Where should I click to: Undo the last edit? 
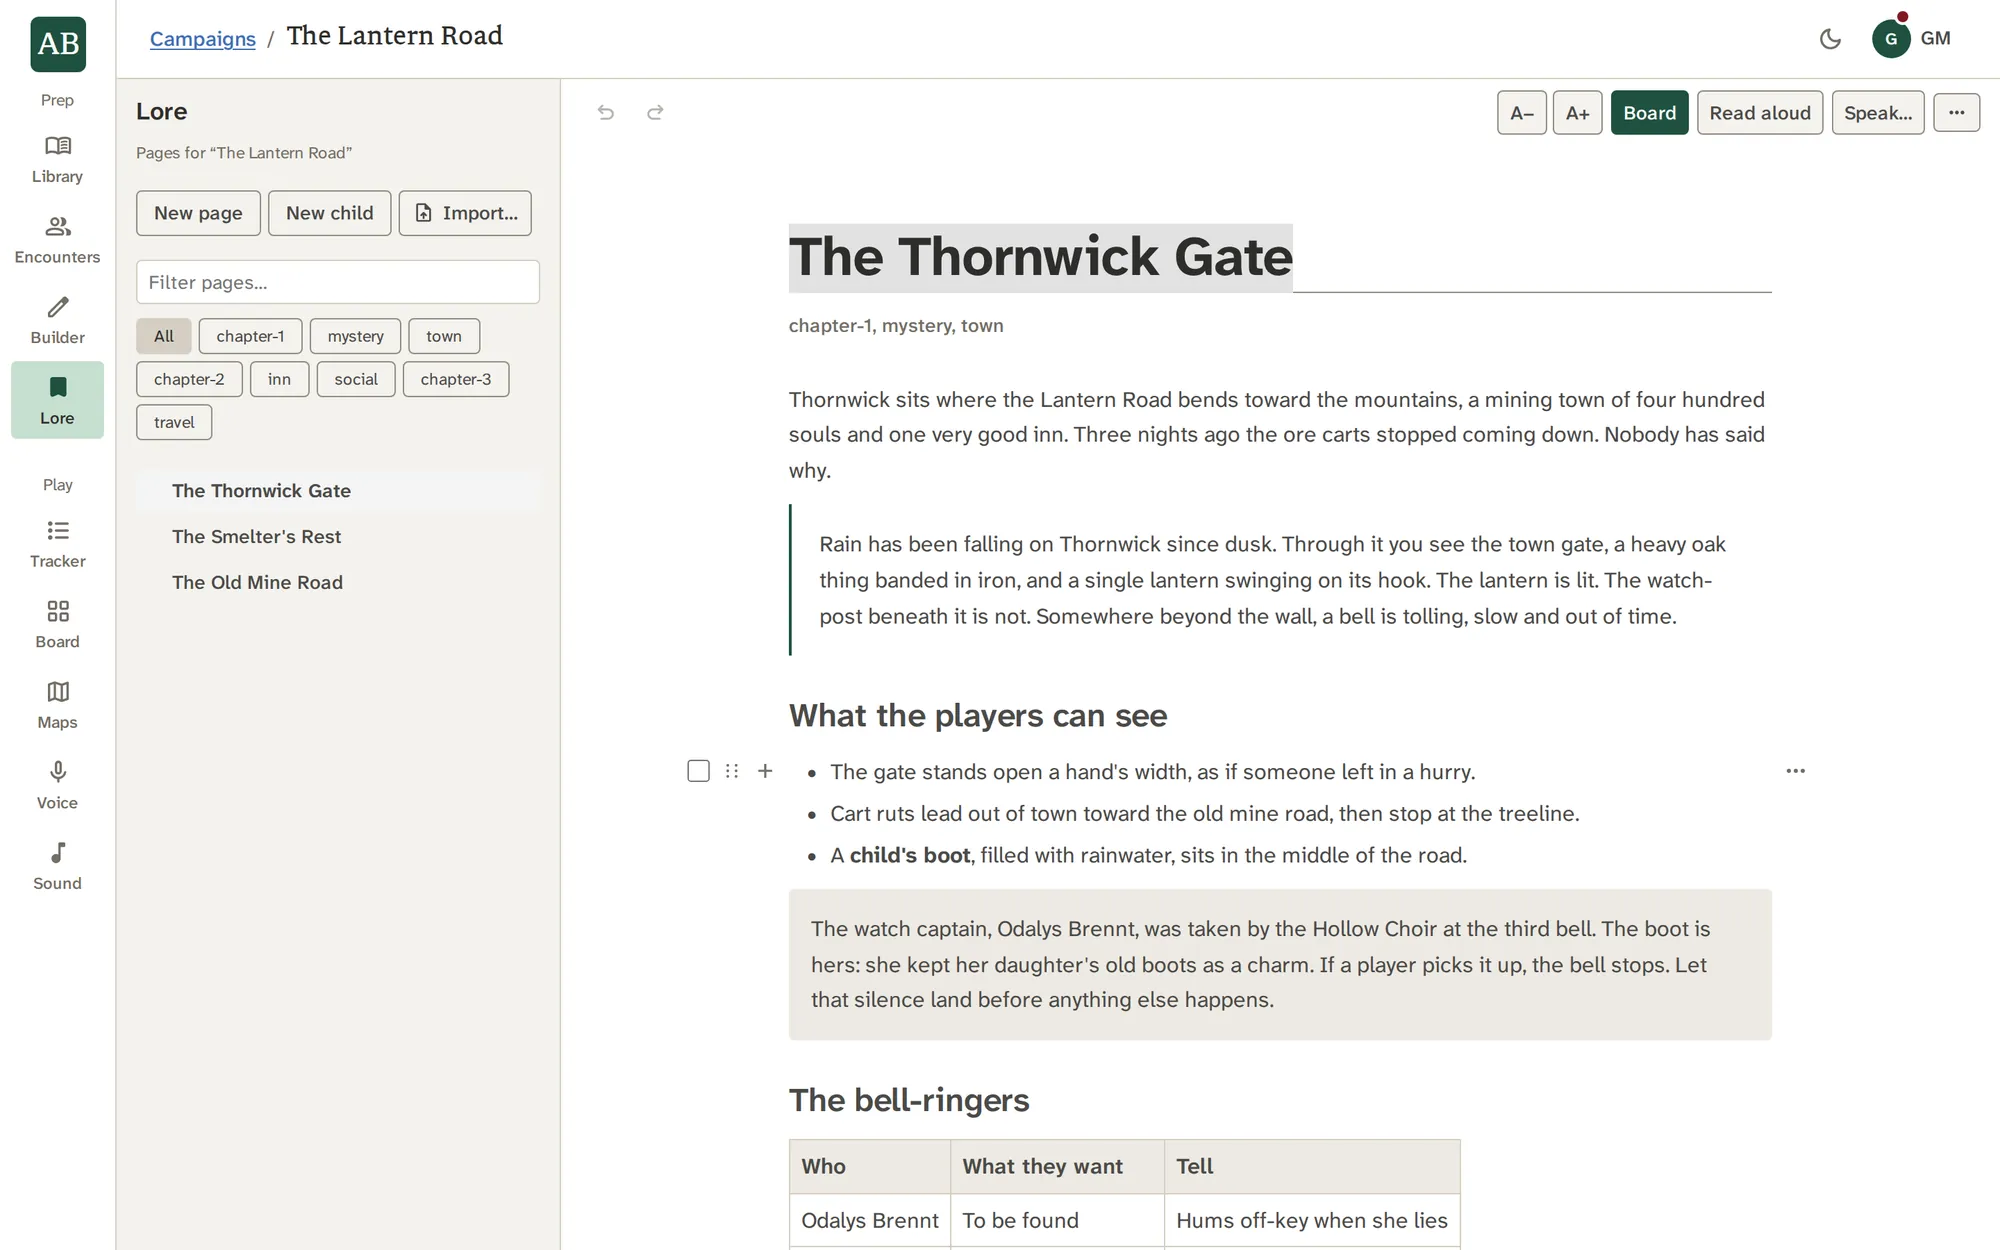click(x=606, y=112)
